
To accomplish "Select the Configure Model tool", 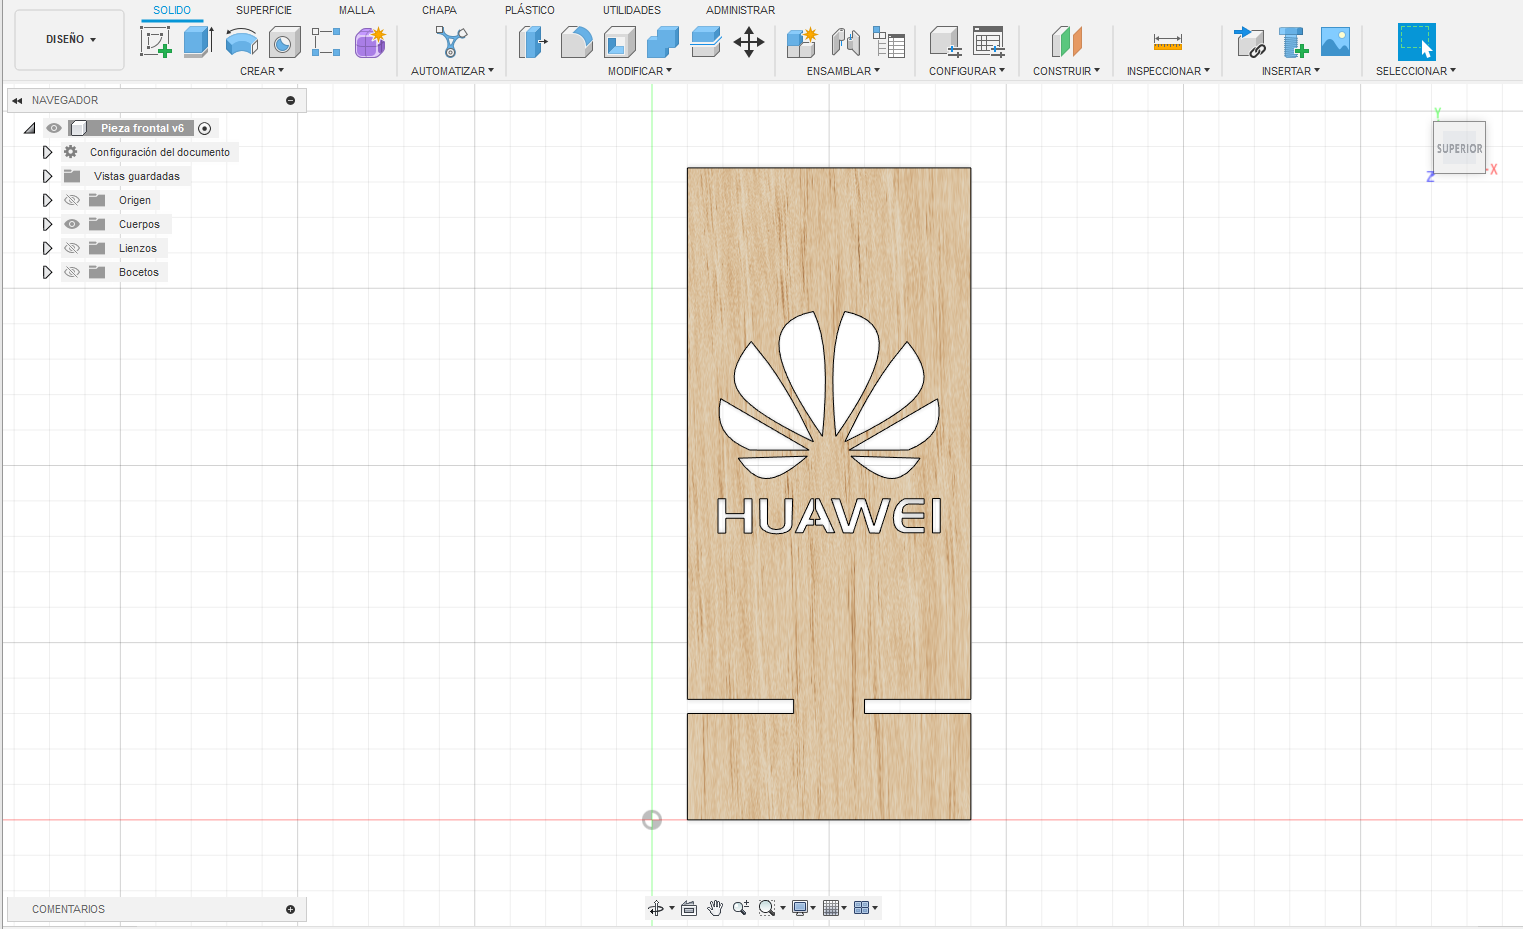I will click(x=945, y=42).
